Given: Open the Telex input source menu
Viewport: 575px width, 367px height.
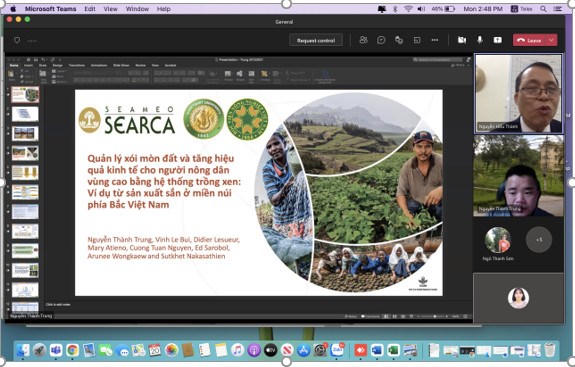Looking at the screenshot, I should 521,9.
